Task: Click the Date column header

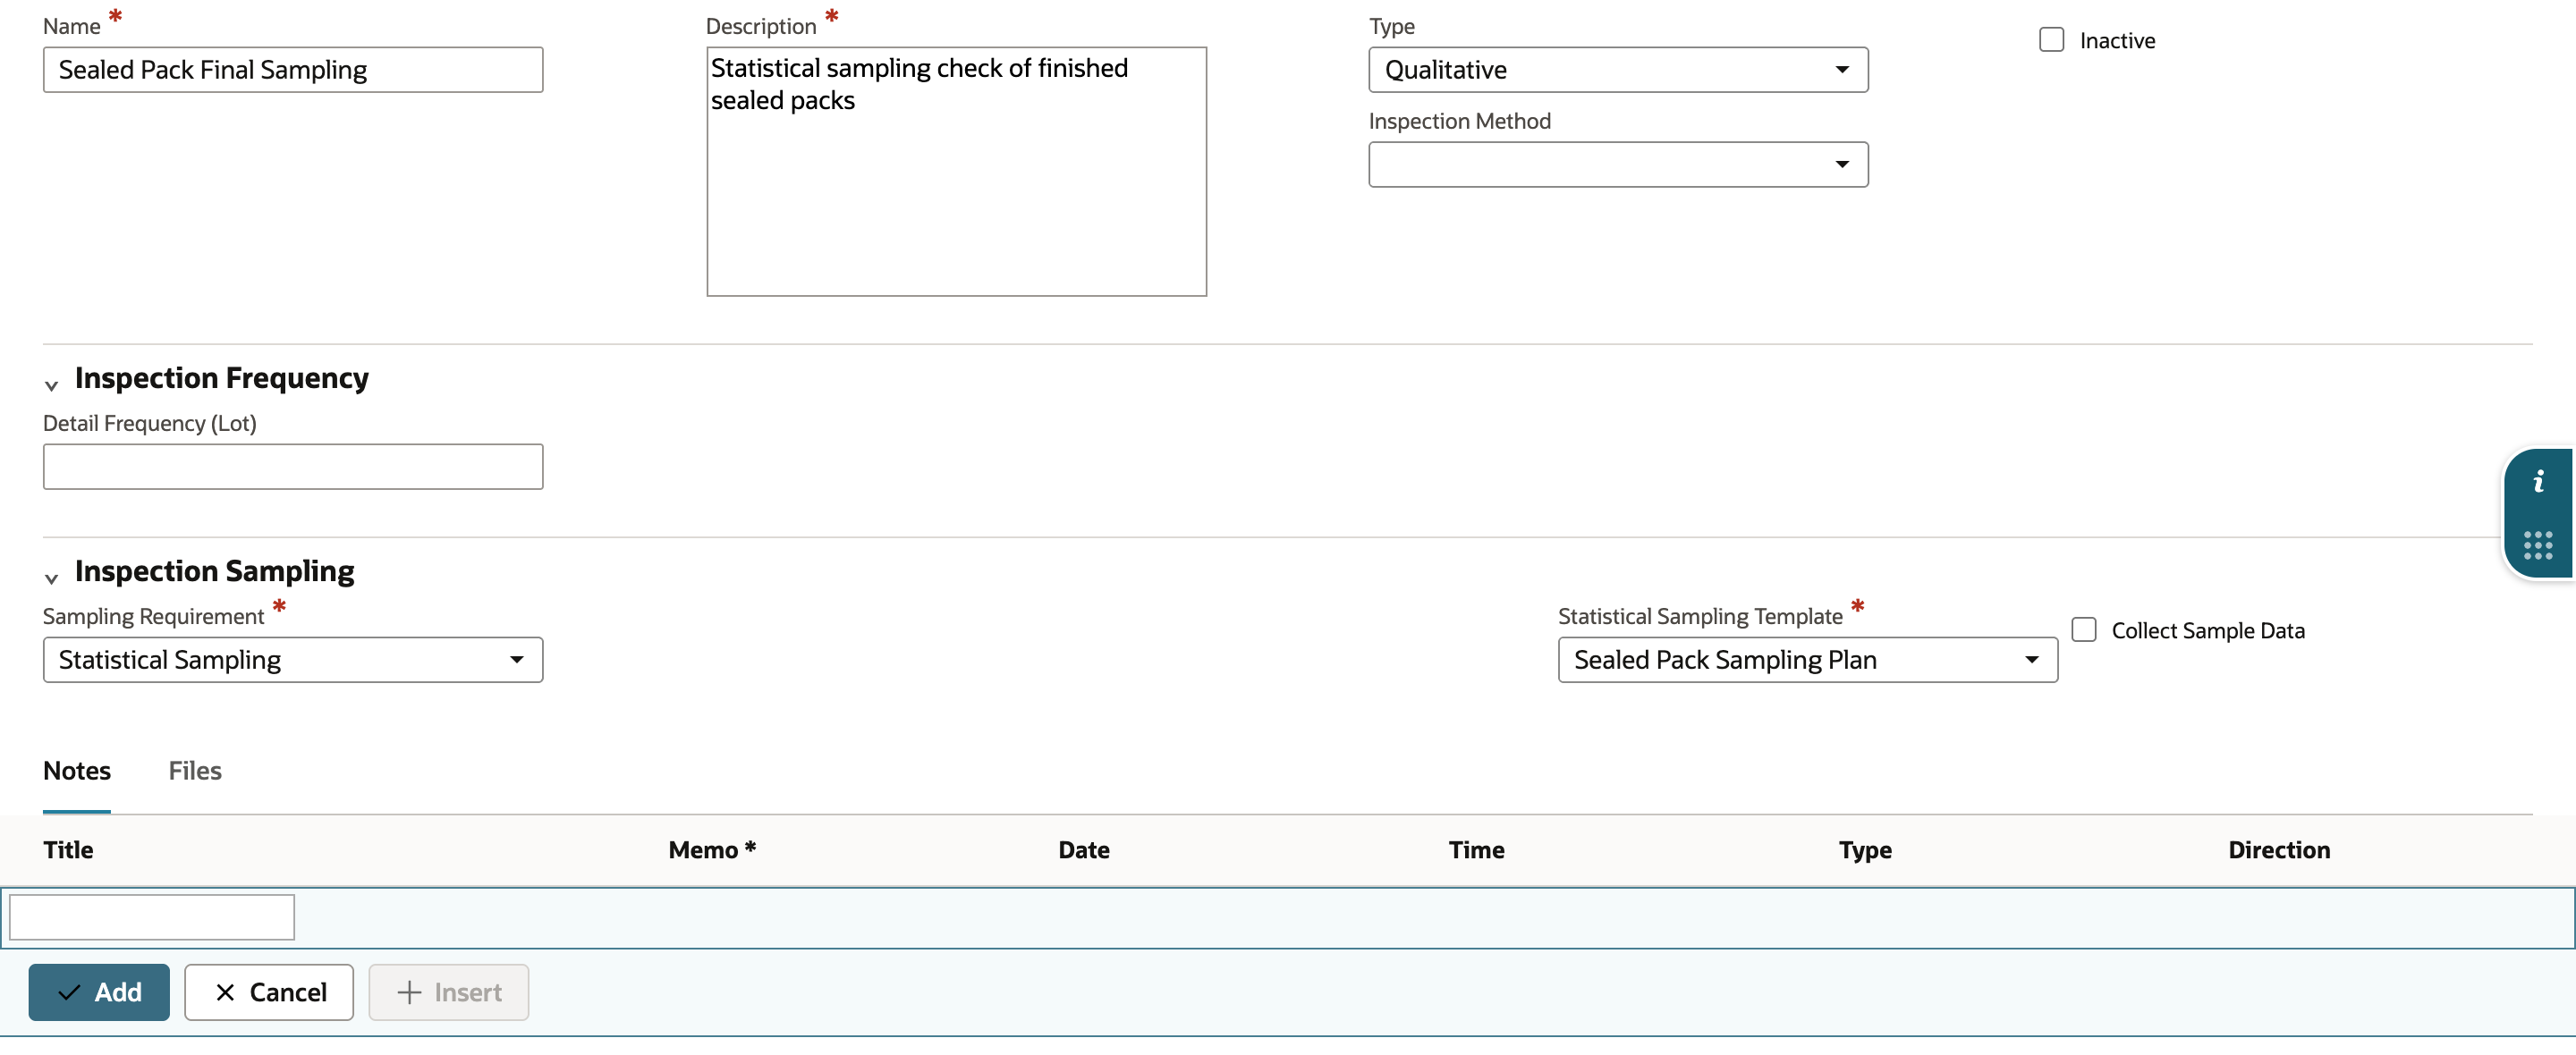Action: pyautogui.click(x=1084, y=850)
